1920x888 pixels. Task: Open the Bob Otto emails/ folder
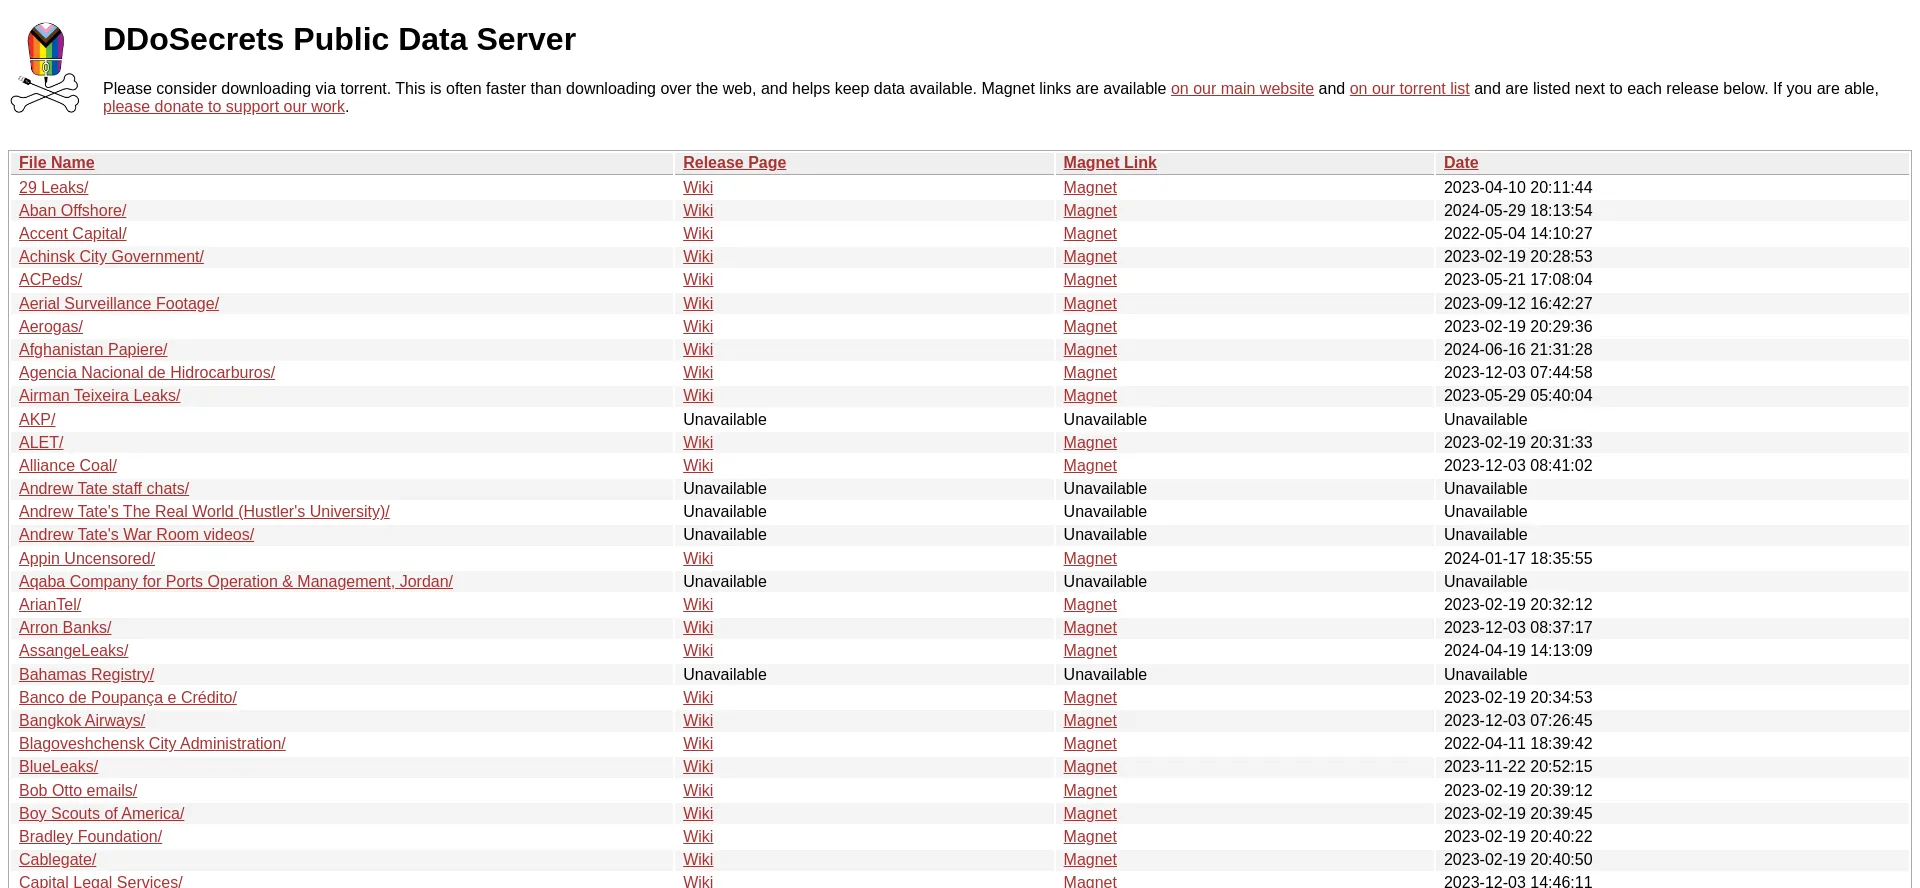(78, 790)
